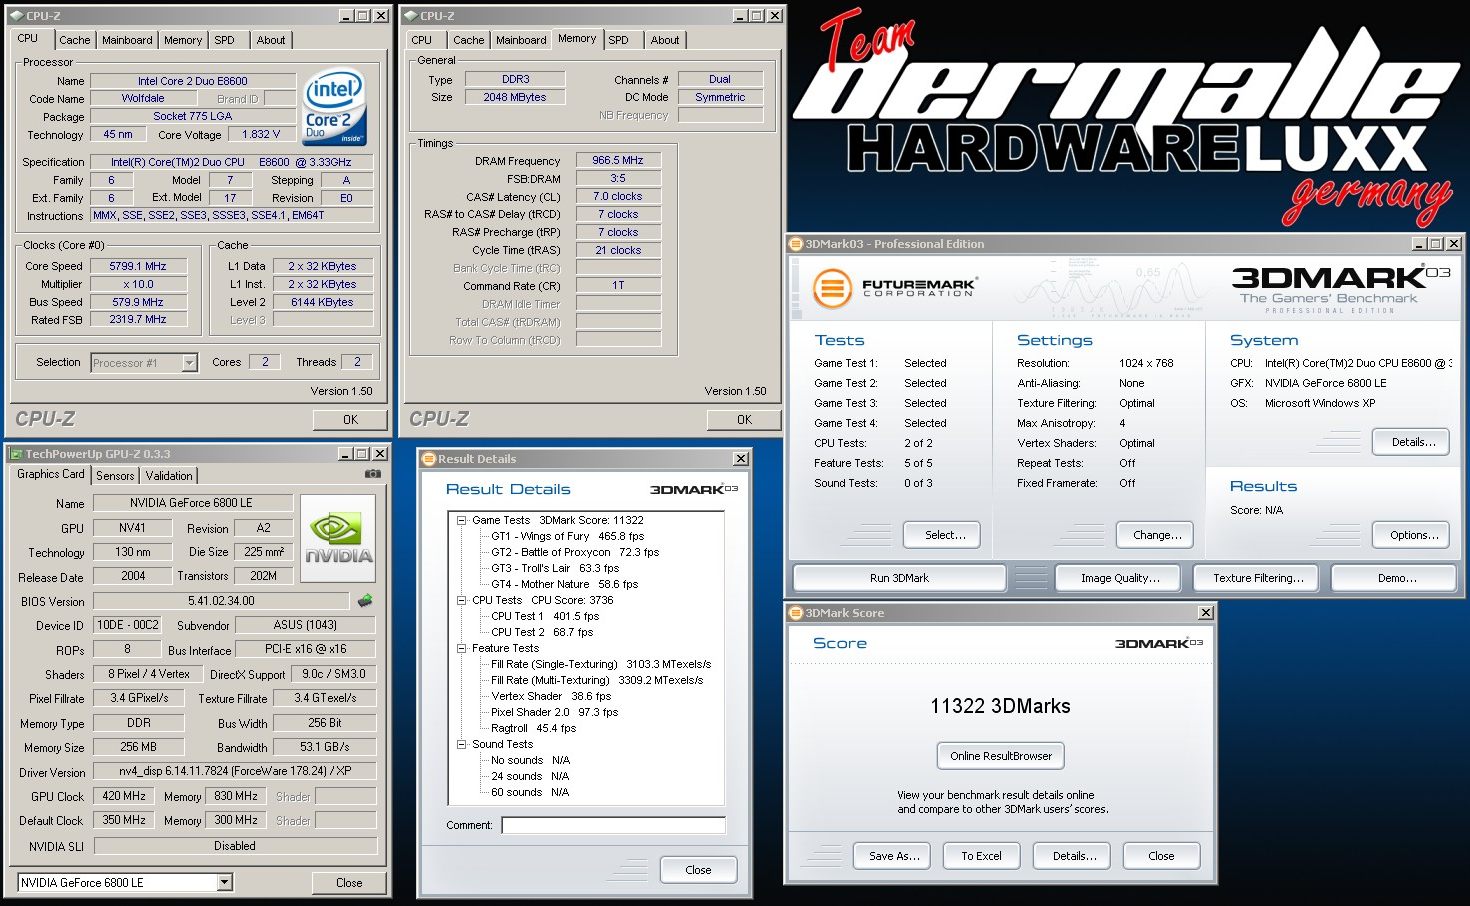Select GT2 - Battle of Proxycon row
1470x906 pixels.
[575, 552]
